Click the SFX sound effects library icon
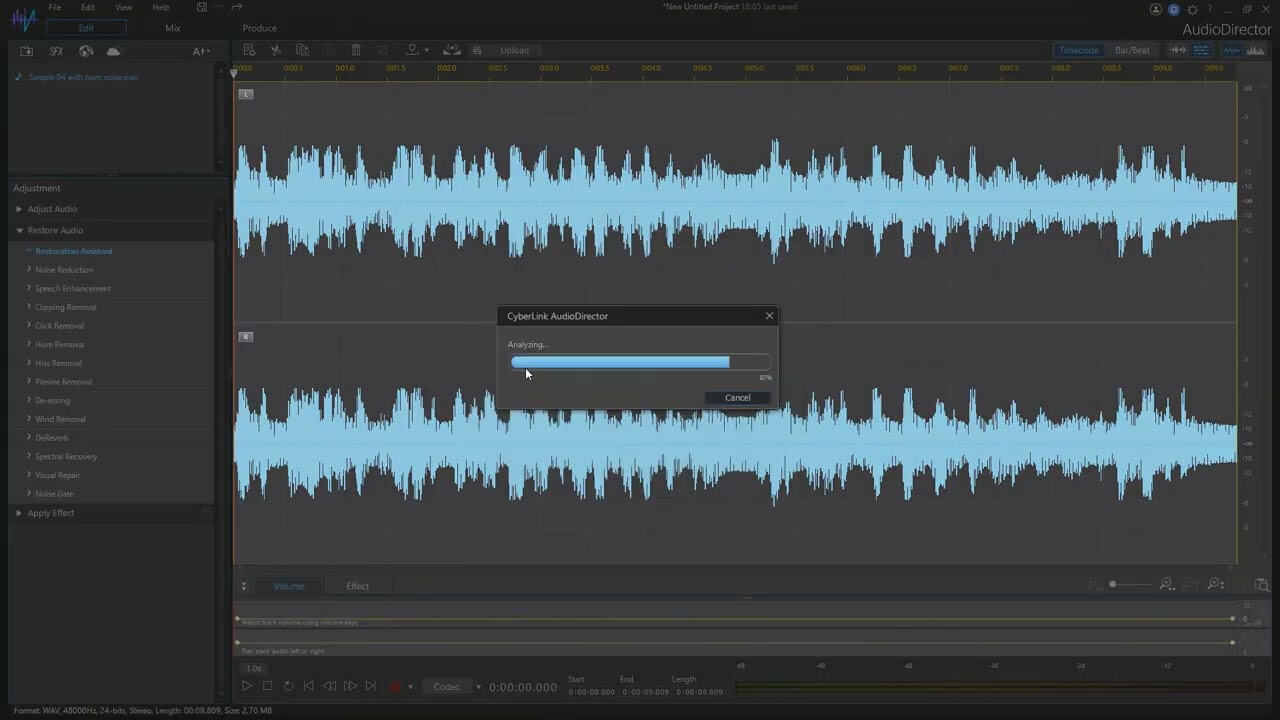1280x720 pixels. click(x=57, y=51)
